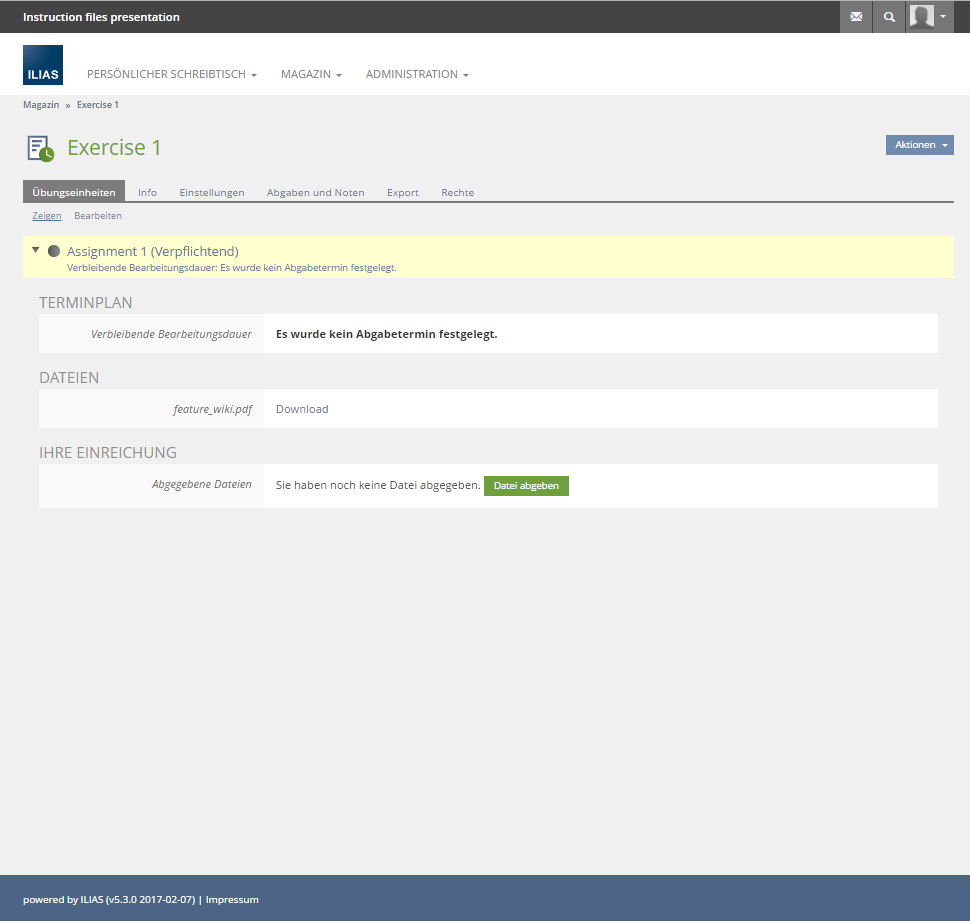Expand the Persönlicher Schreibtisch menu

pyautogui.click(x=172, y=75)
